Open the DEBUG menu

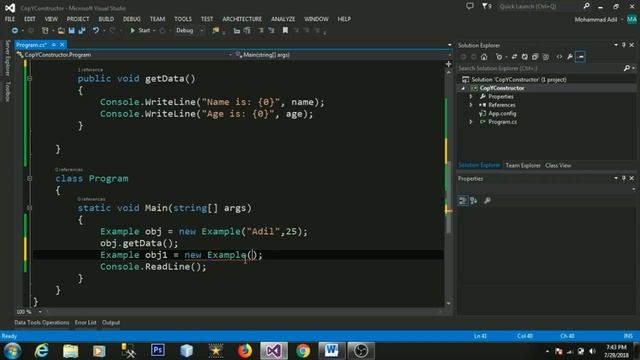click(131, 19)
